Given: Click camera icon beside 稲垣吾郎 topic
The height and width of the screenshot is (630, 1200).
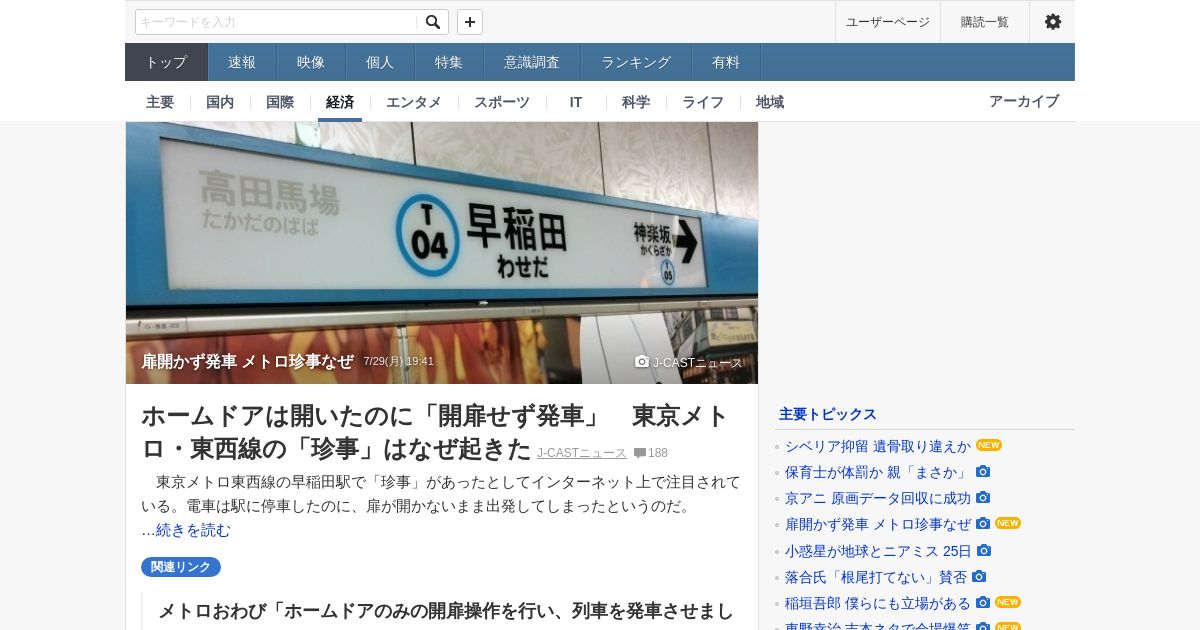Looking at the screenshot, I should coord(983,603).
